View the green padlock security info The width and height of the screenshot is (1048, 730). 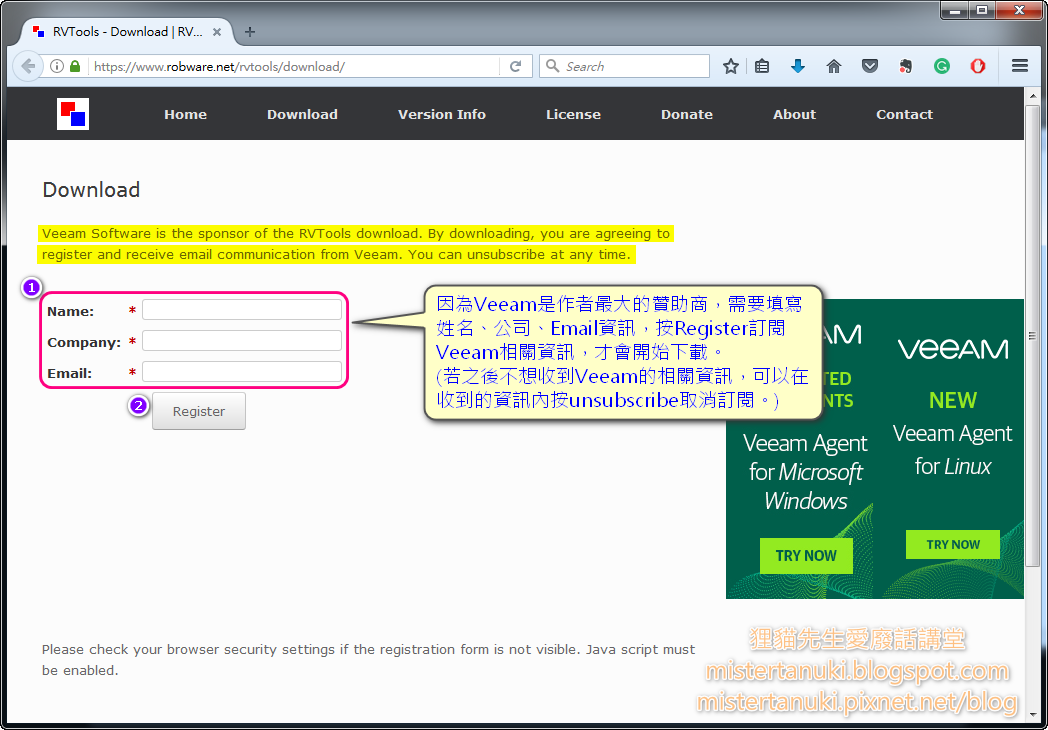point(75,66)
